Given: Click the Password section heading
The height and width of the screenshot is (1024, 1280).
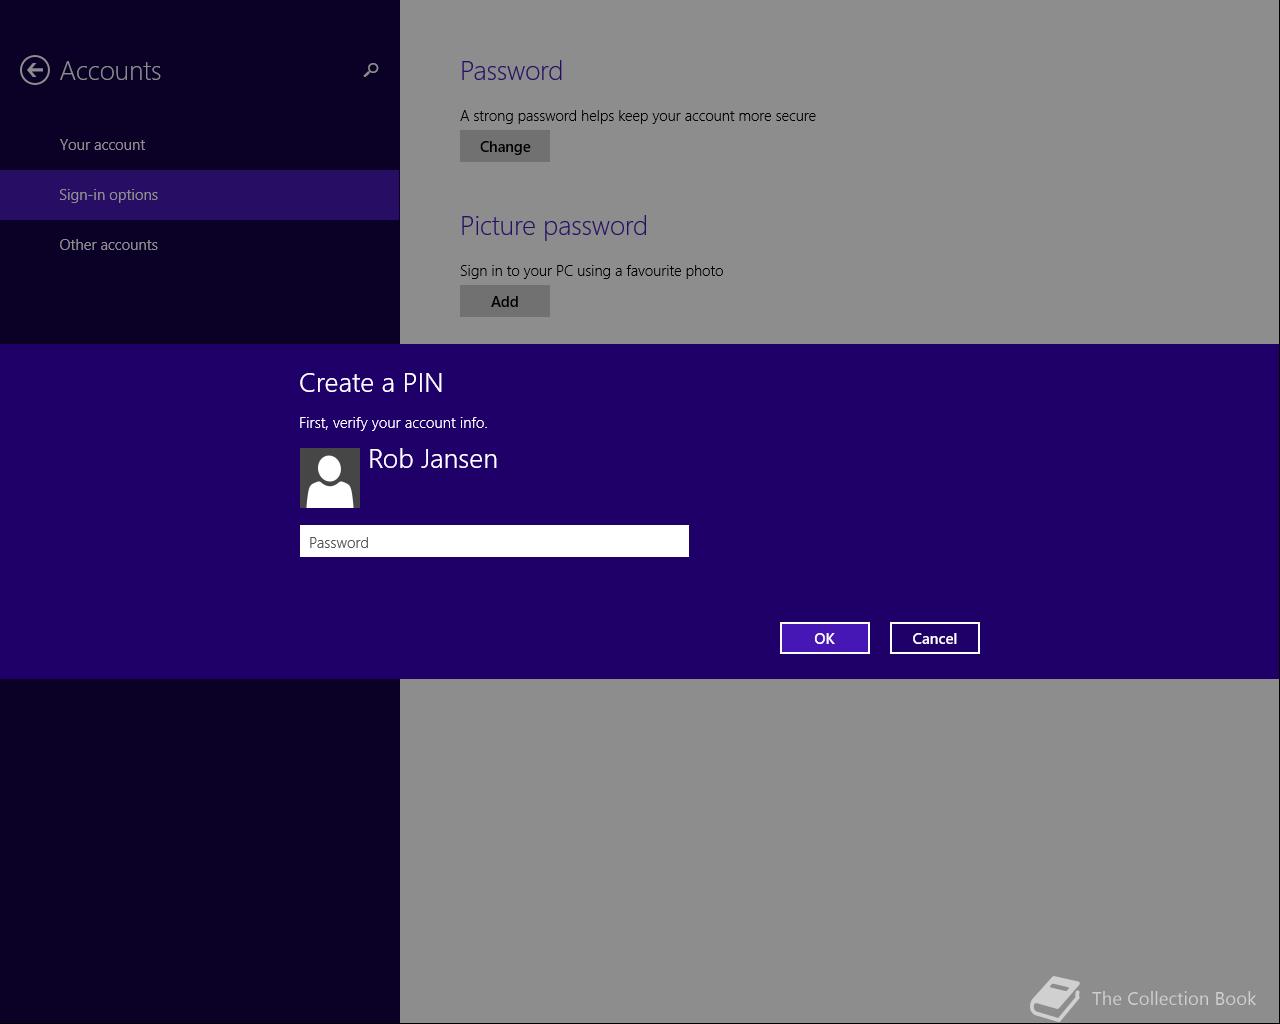Looking at the screenshot, I should click(511, 71).
